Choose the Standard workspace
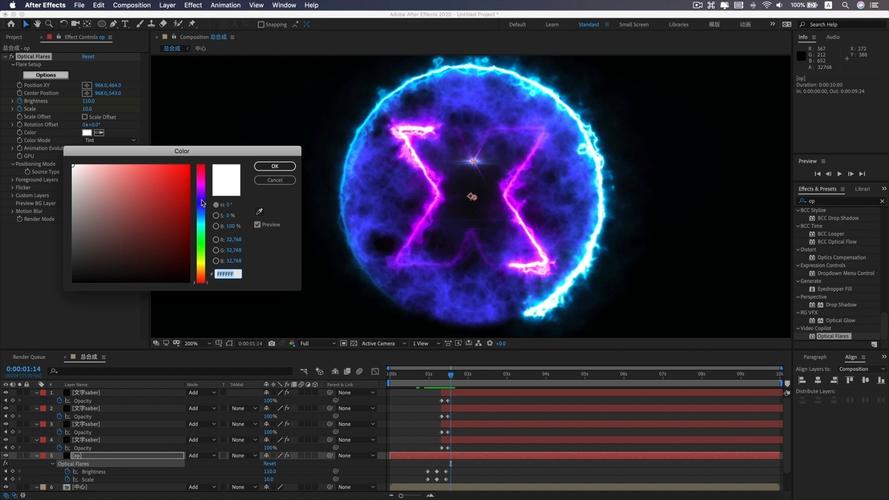 click(x=589, y=24)
